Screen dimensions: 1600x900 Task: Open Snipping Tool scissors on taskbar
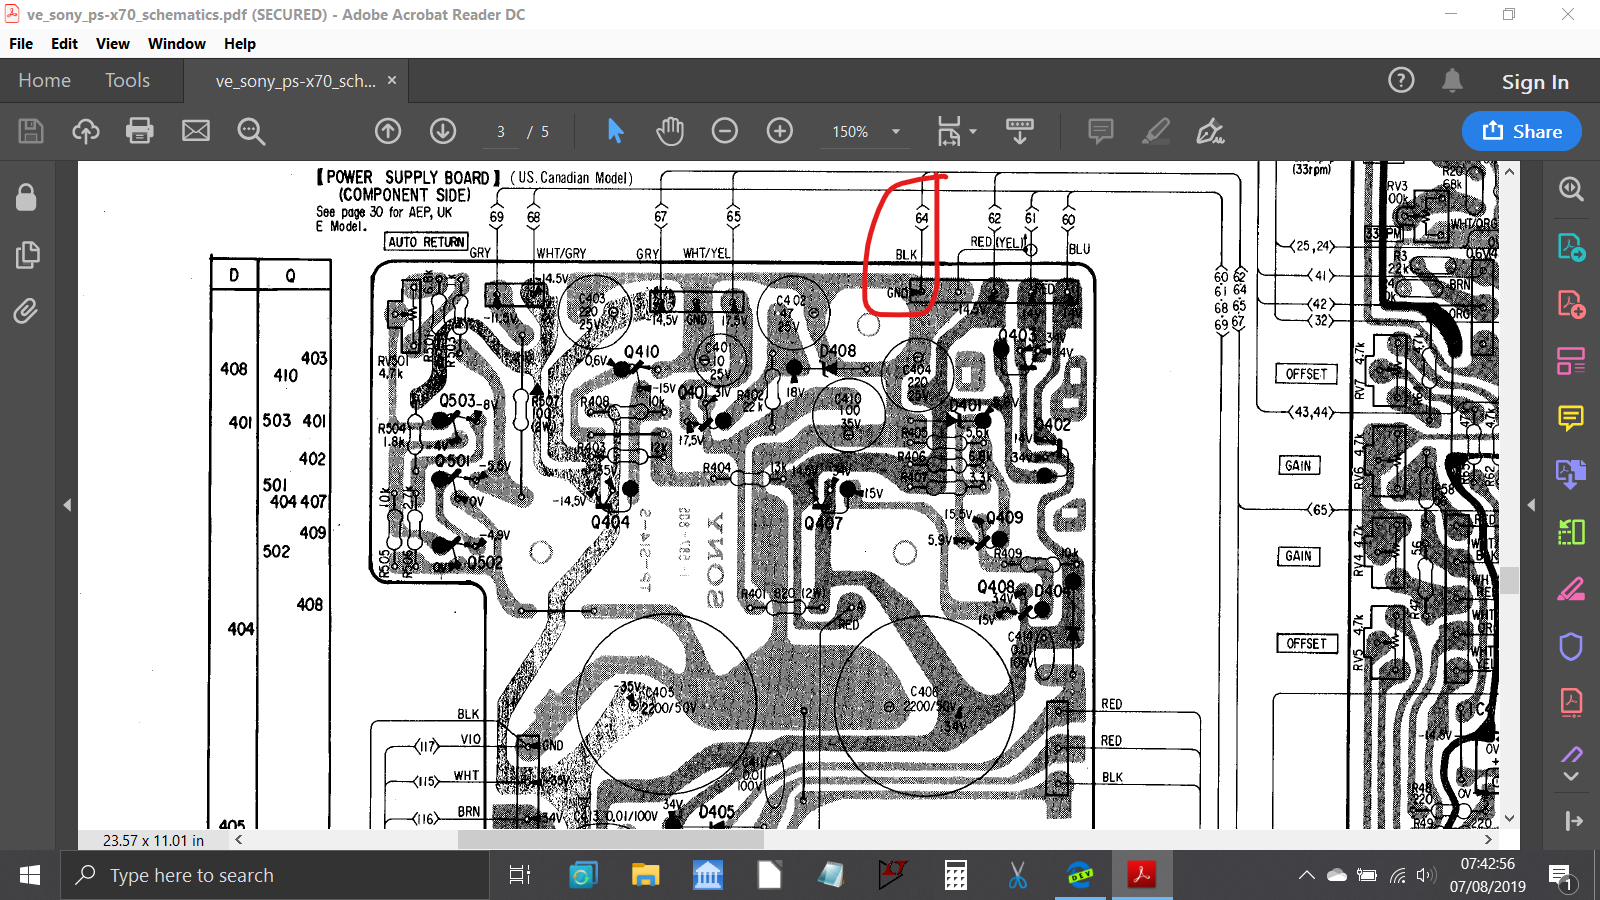click(1017, 876)
